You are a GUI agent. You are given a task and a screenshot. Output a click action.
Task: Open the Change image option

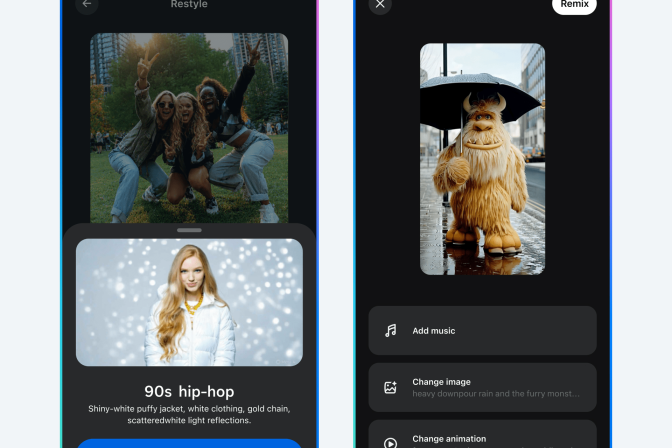(x=482, y=387)
